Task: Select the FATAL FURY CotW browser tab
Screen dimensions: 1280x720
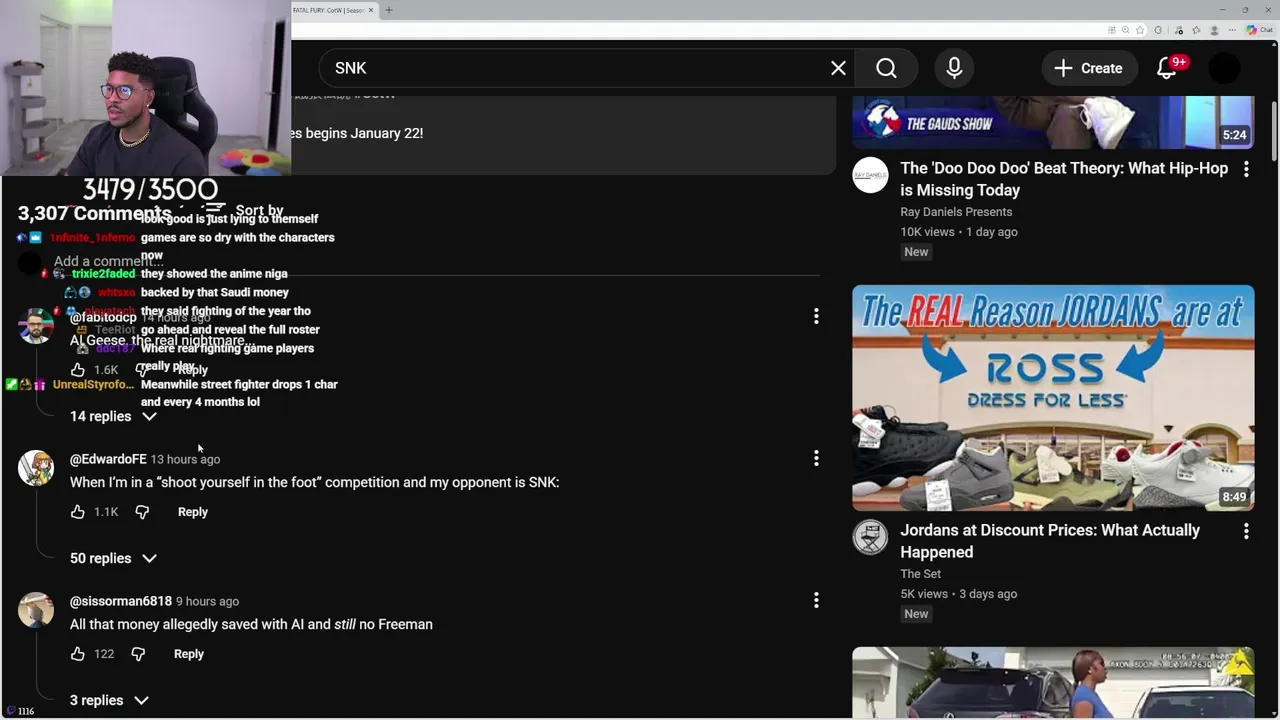Action: coord(328,10)
